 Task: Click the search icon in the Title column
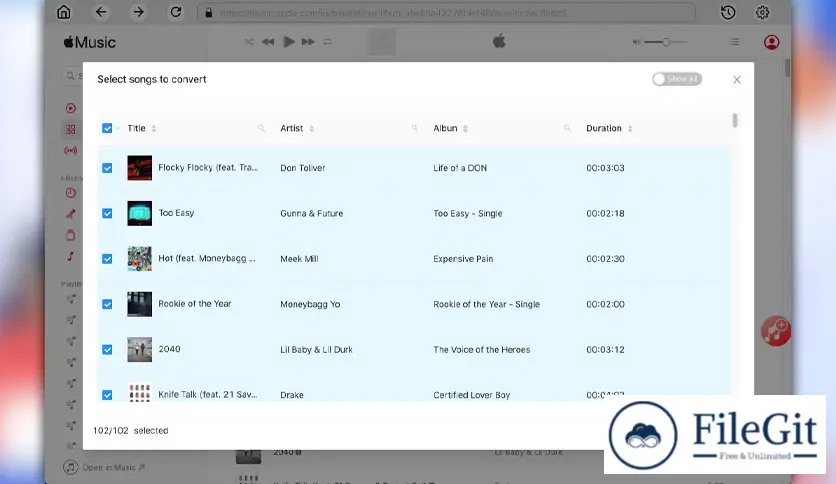(261, 128)
